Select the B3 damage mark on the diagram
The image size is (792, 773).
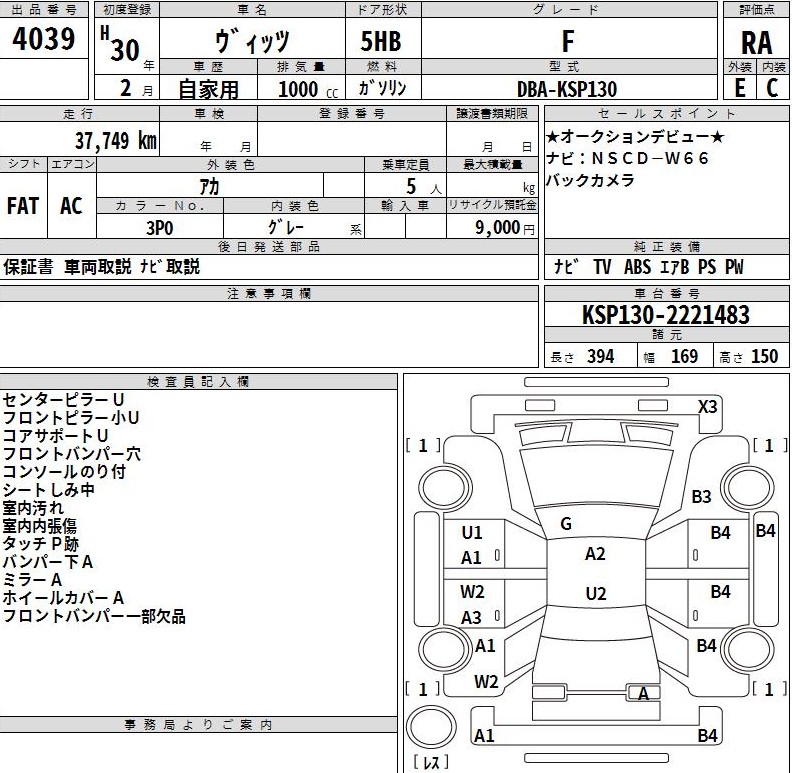701,496
